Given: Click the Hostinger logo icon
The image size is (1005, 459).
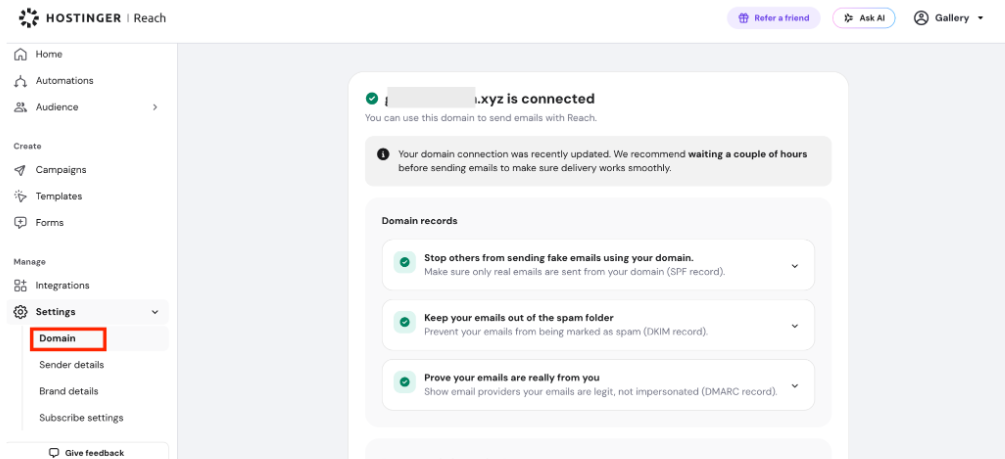Looking at the screenshot, I should pyautogui.click(x=29, y=18).
